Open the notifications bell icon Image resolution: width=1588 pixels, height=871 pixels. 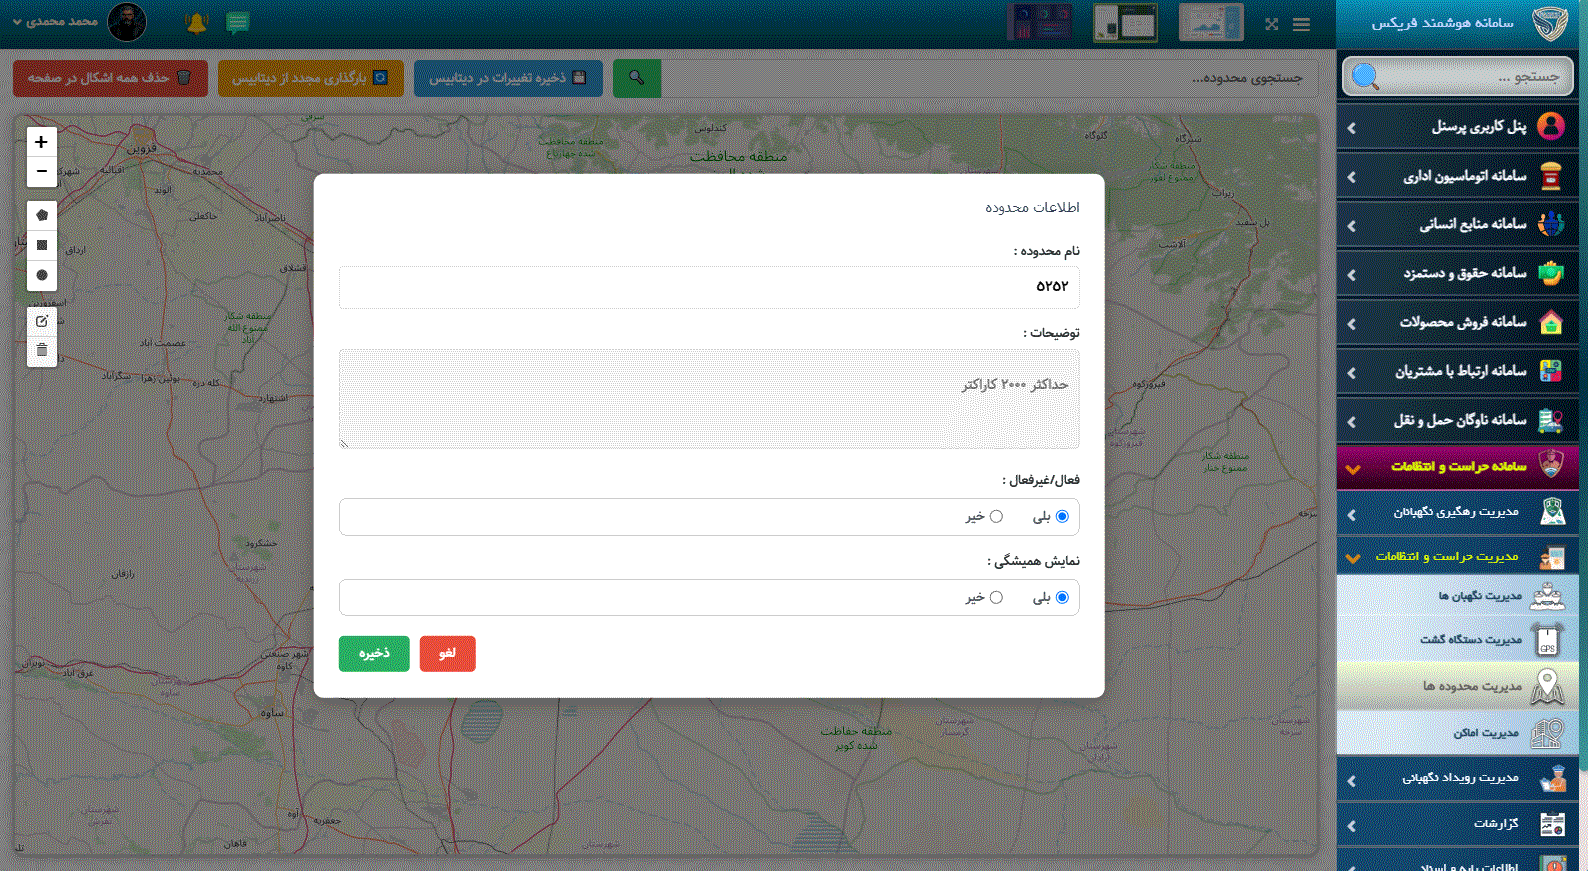[196, 23]
